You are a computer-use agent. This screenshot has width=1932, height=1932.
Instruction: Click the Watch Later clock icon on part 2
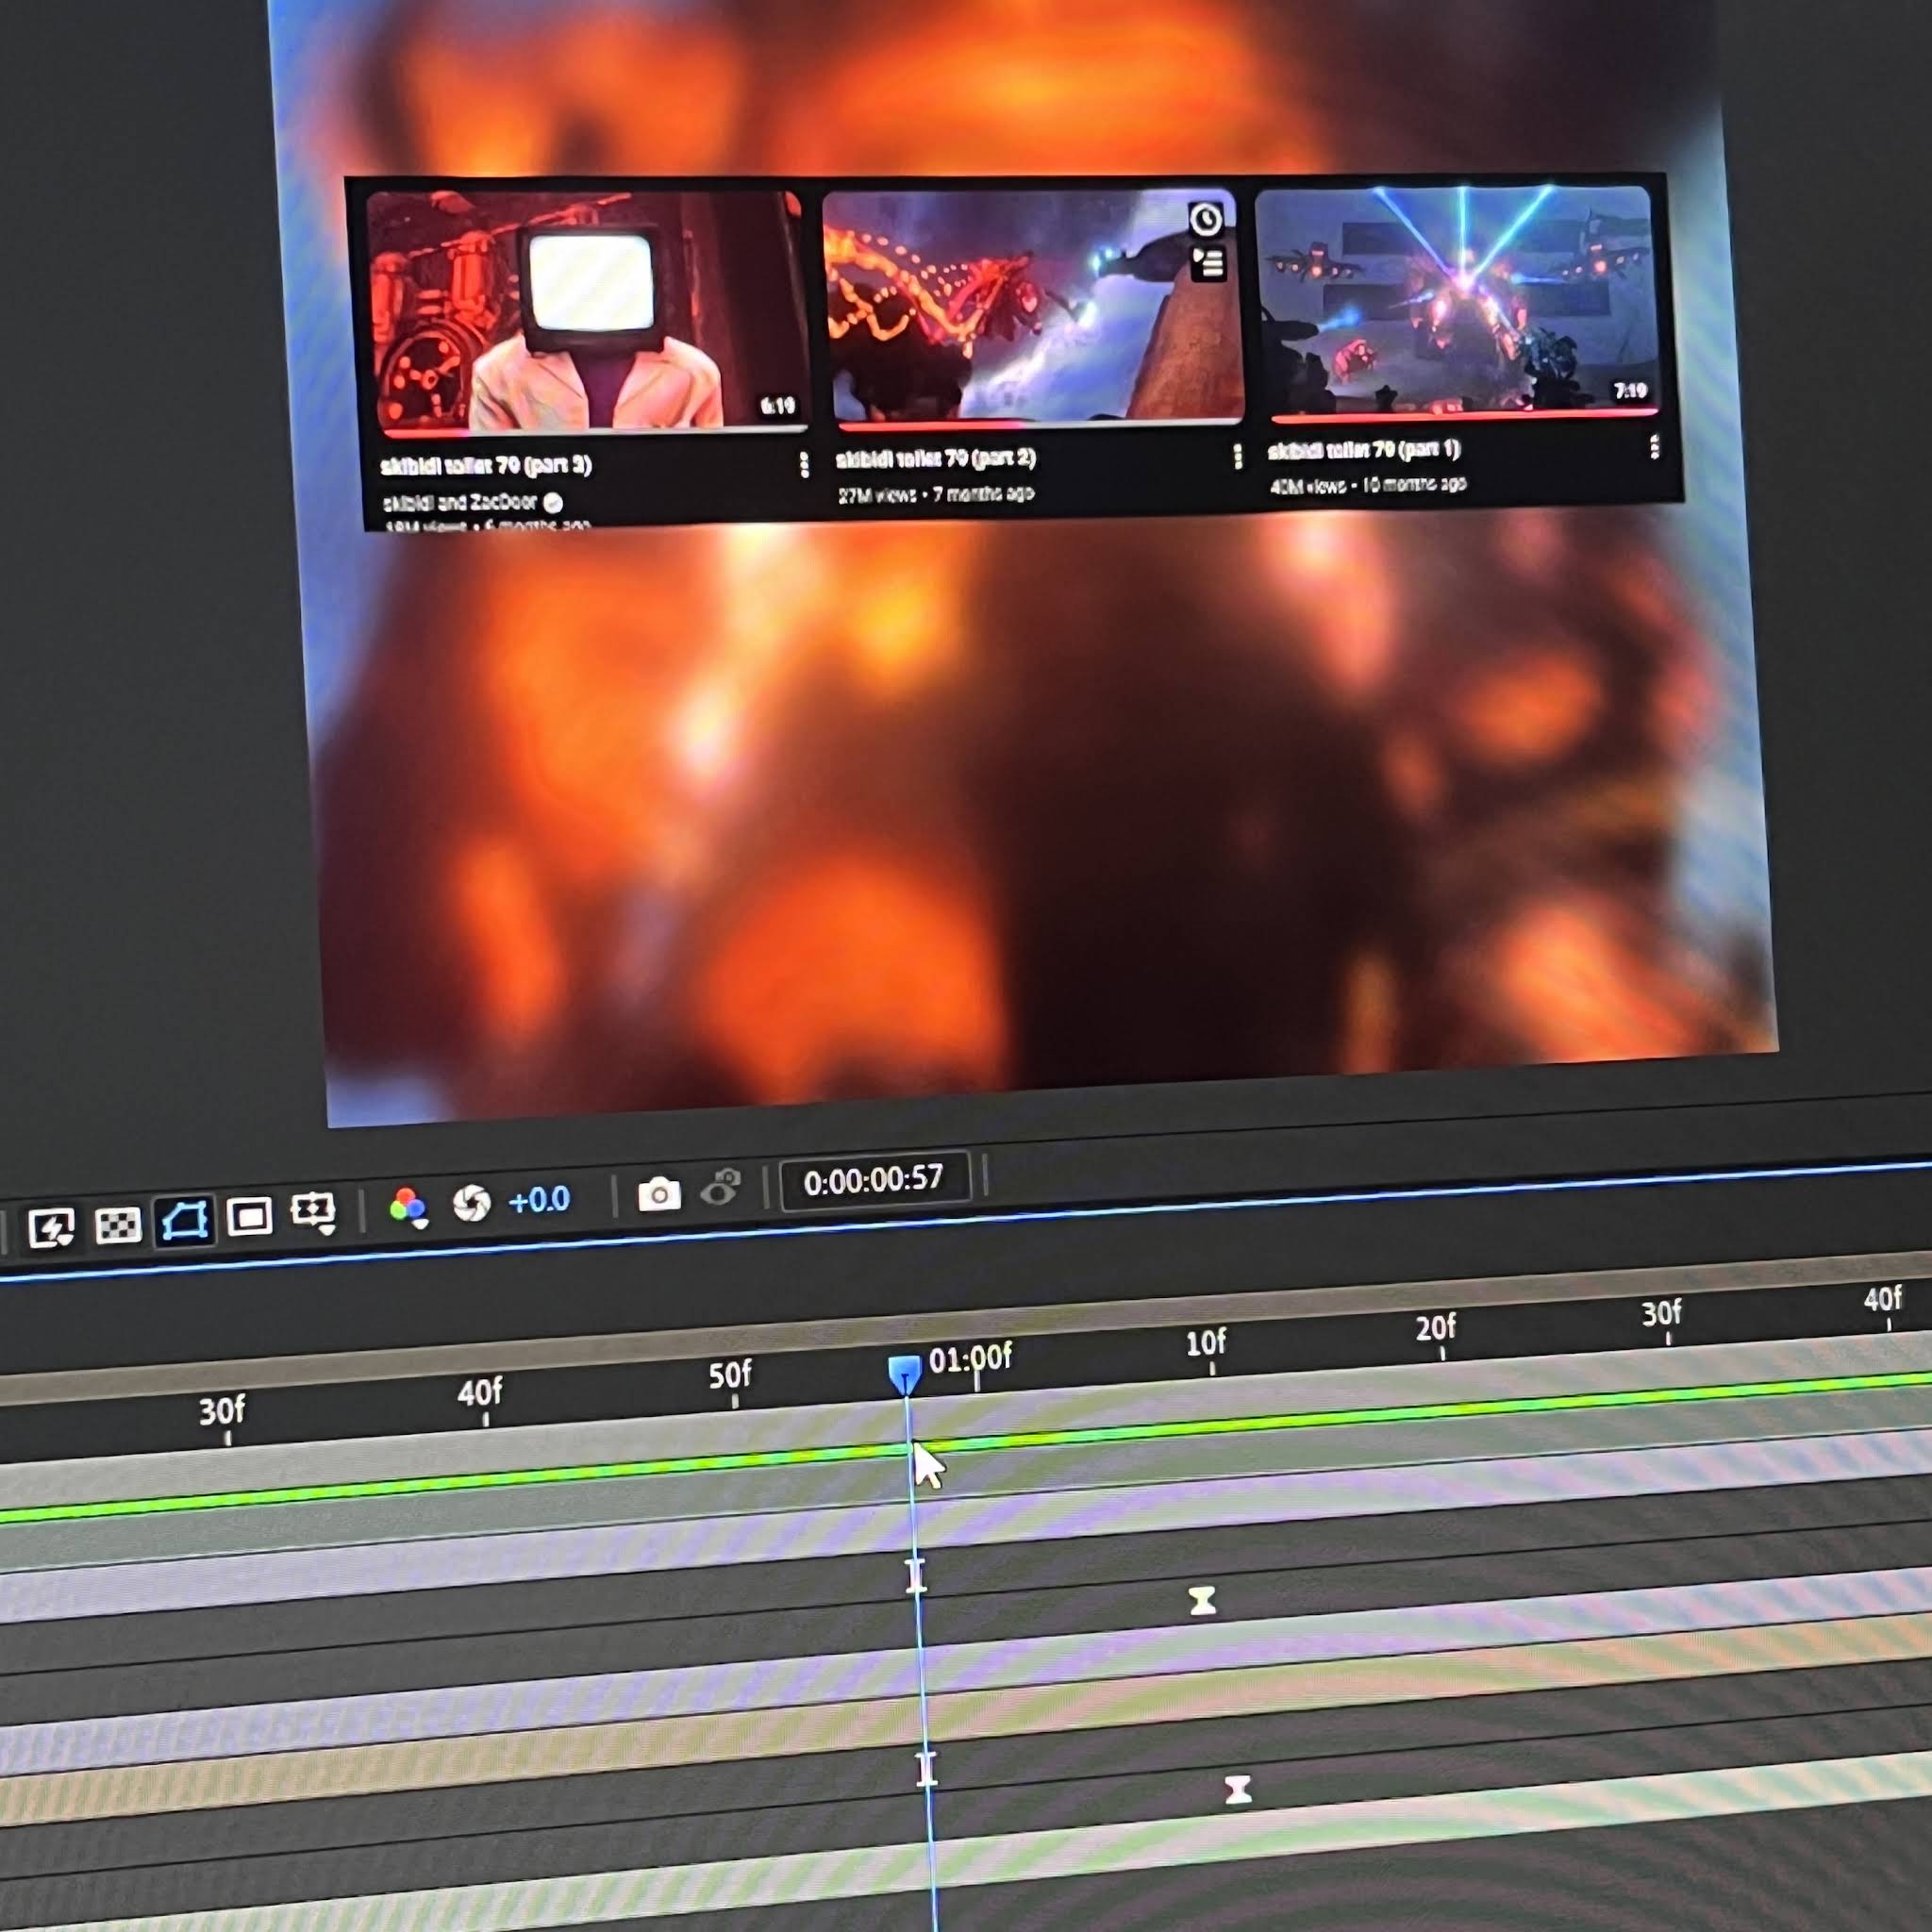pos(1206,219)
